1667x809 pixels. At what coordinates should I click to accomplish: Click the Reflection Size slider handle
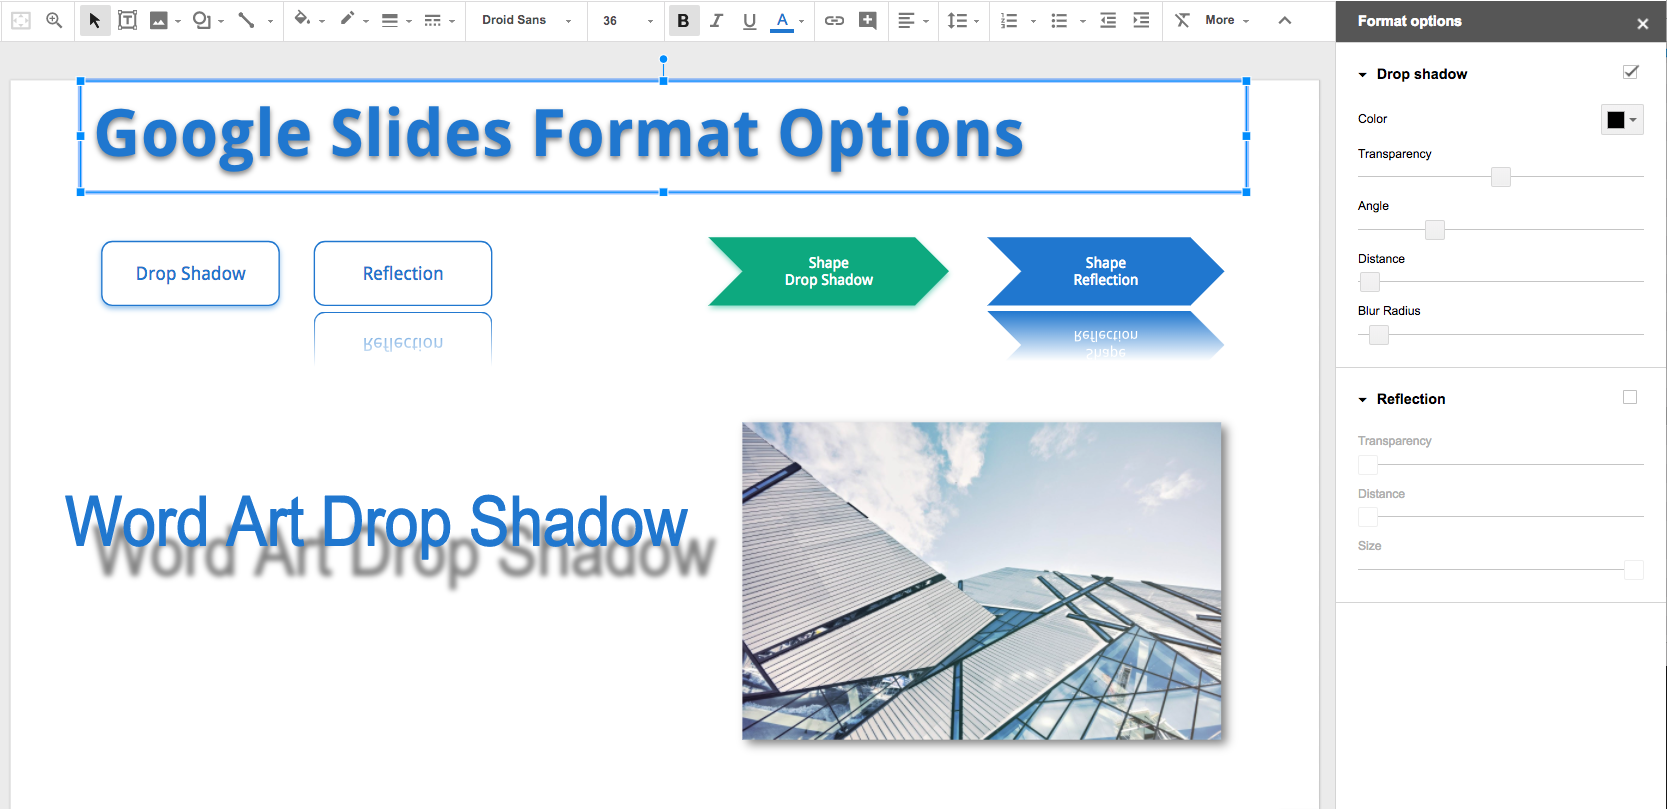1634,570
